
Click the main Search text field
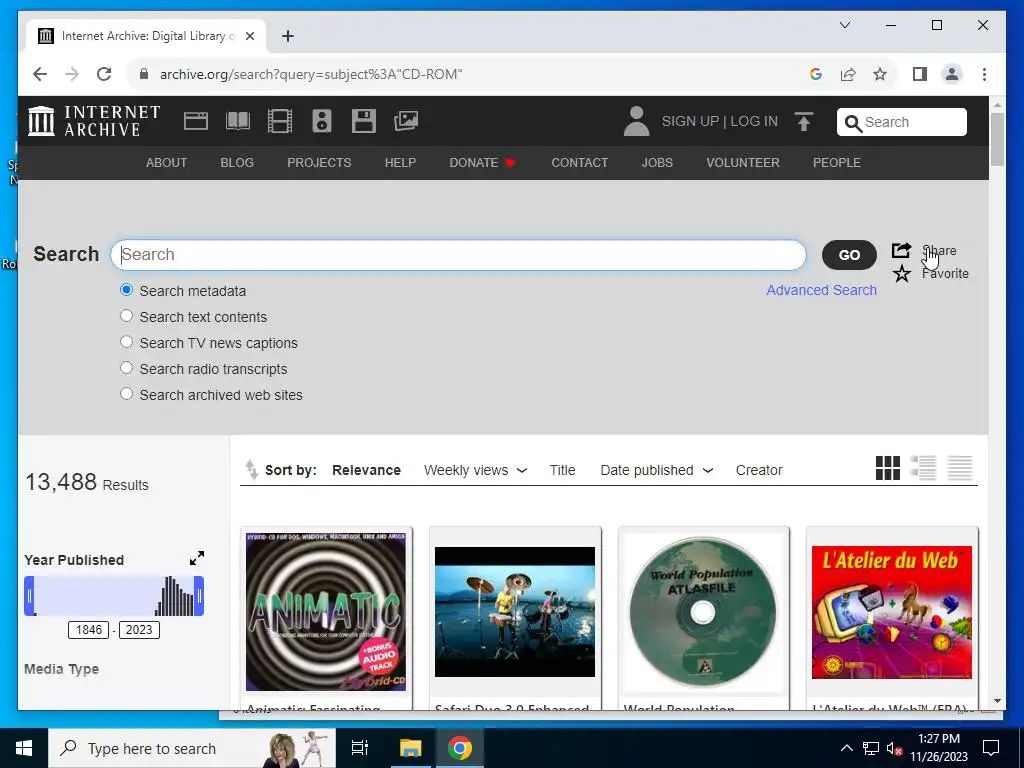click(x=458, y=255)
